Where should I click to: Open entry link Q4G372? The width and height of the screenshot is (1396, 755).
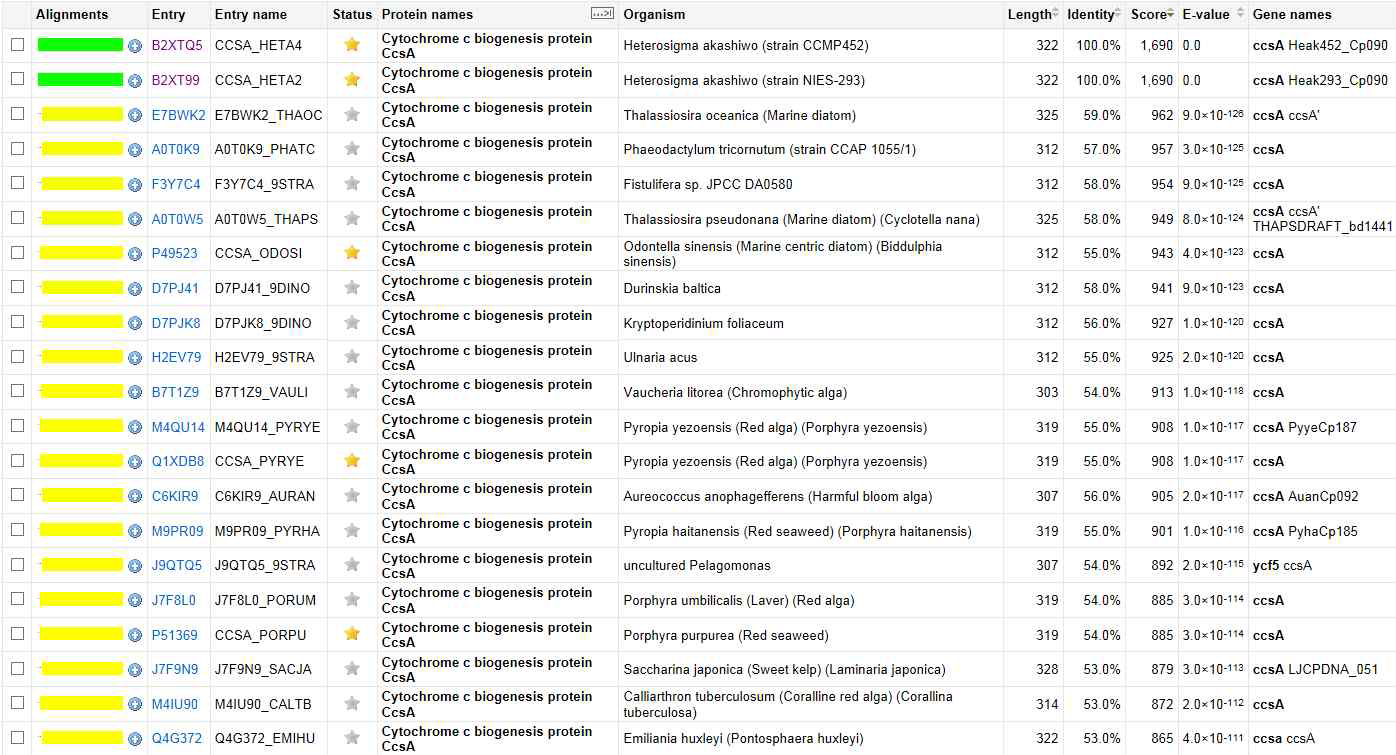point(177,739)
